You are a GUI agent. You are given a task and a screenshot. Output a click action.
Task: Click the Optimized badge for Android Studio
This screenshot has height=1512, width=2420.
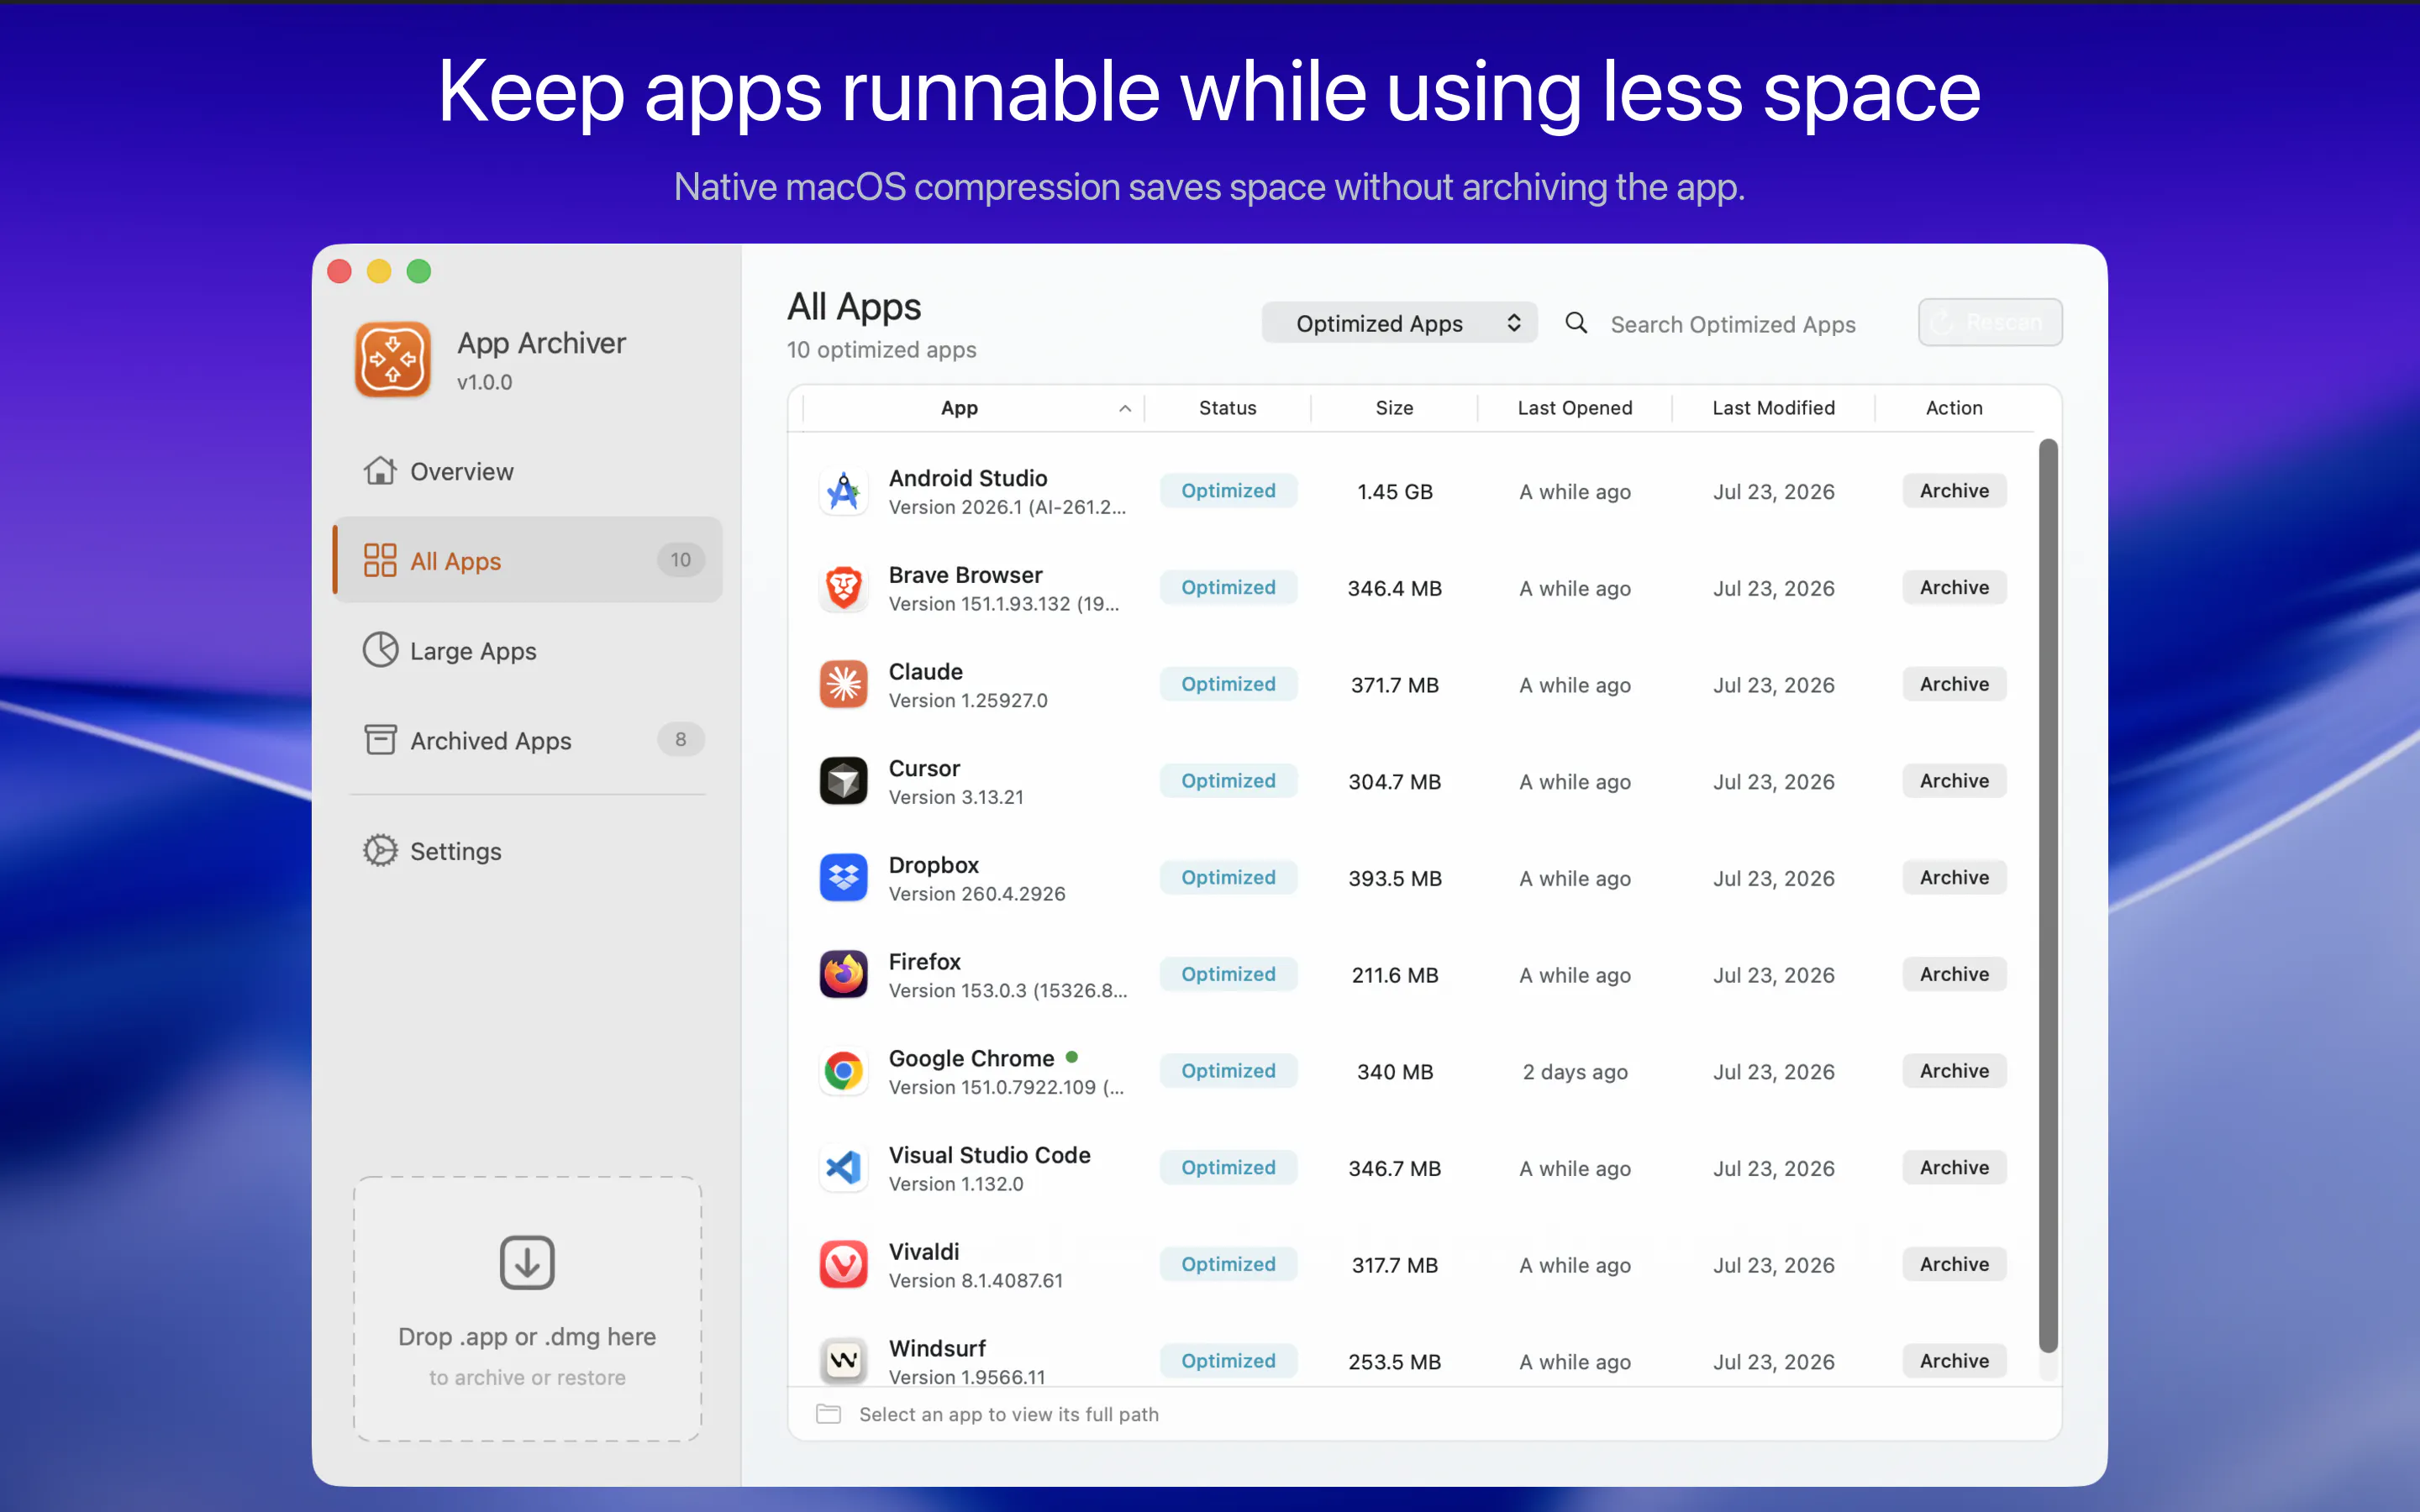1228,491
